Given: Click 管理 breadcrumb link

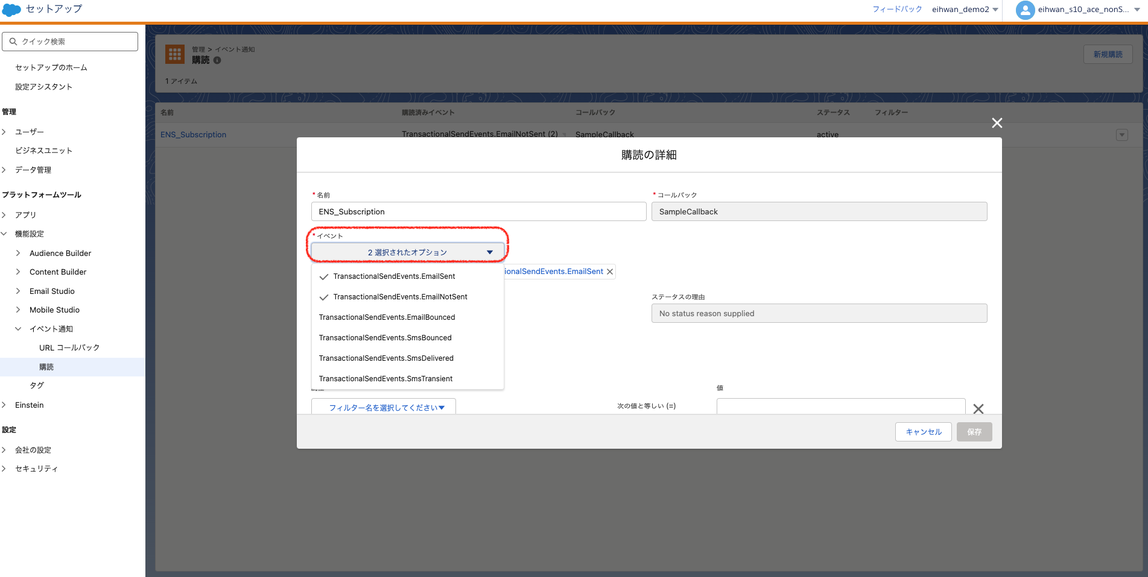Looking at the screenshot, I should (198, 49).
